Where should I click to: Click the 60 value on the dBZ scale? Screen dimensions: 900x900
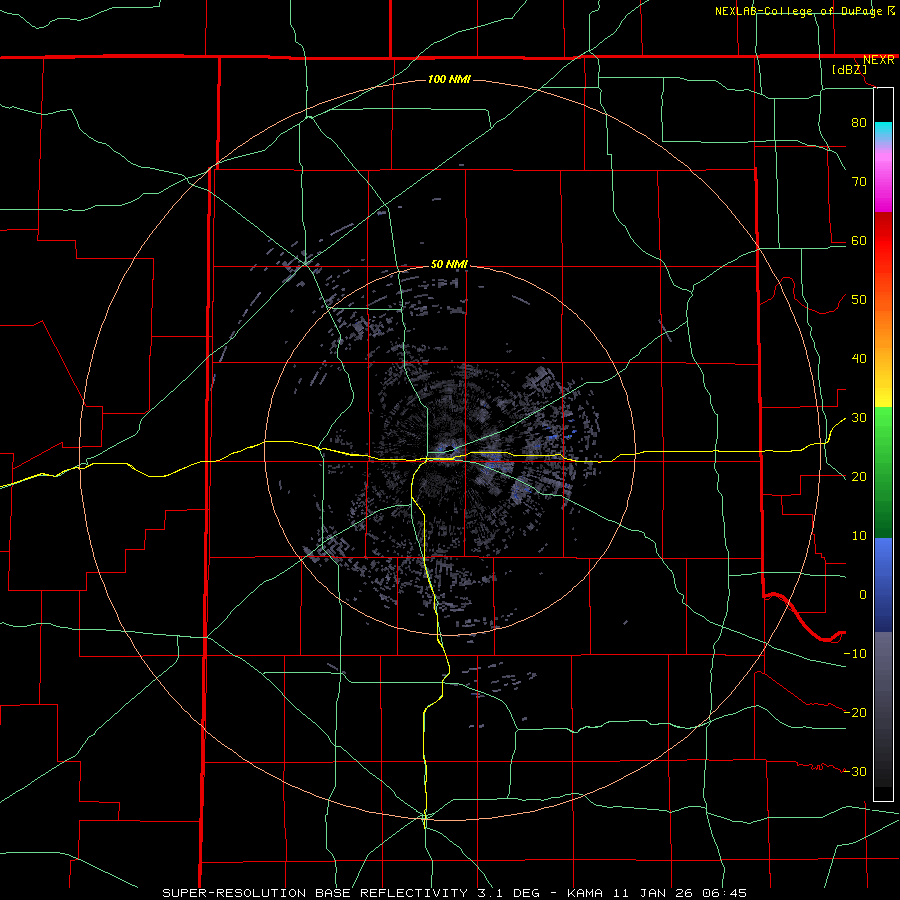coord(859,240)
